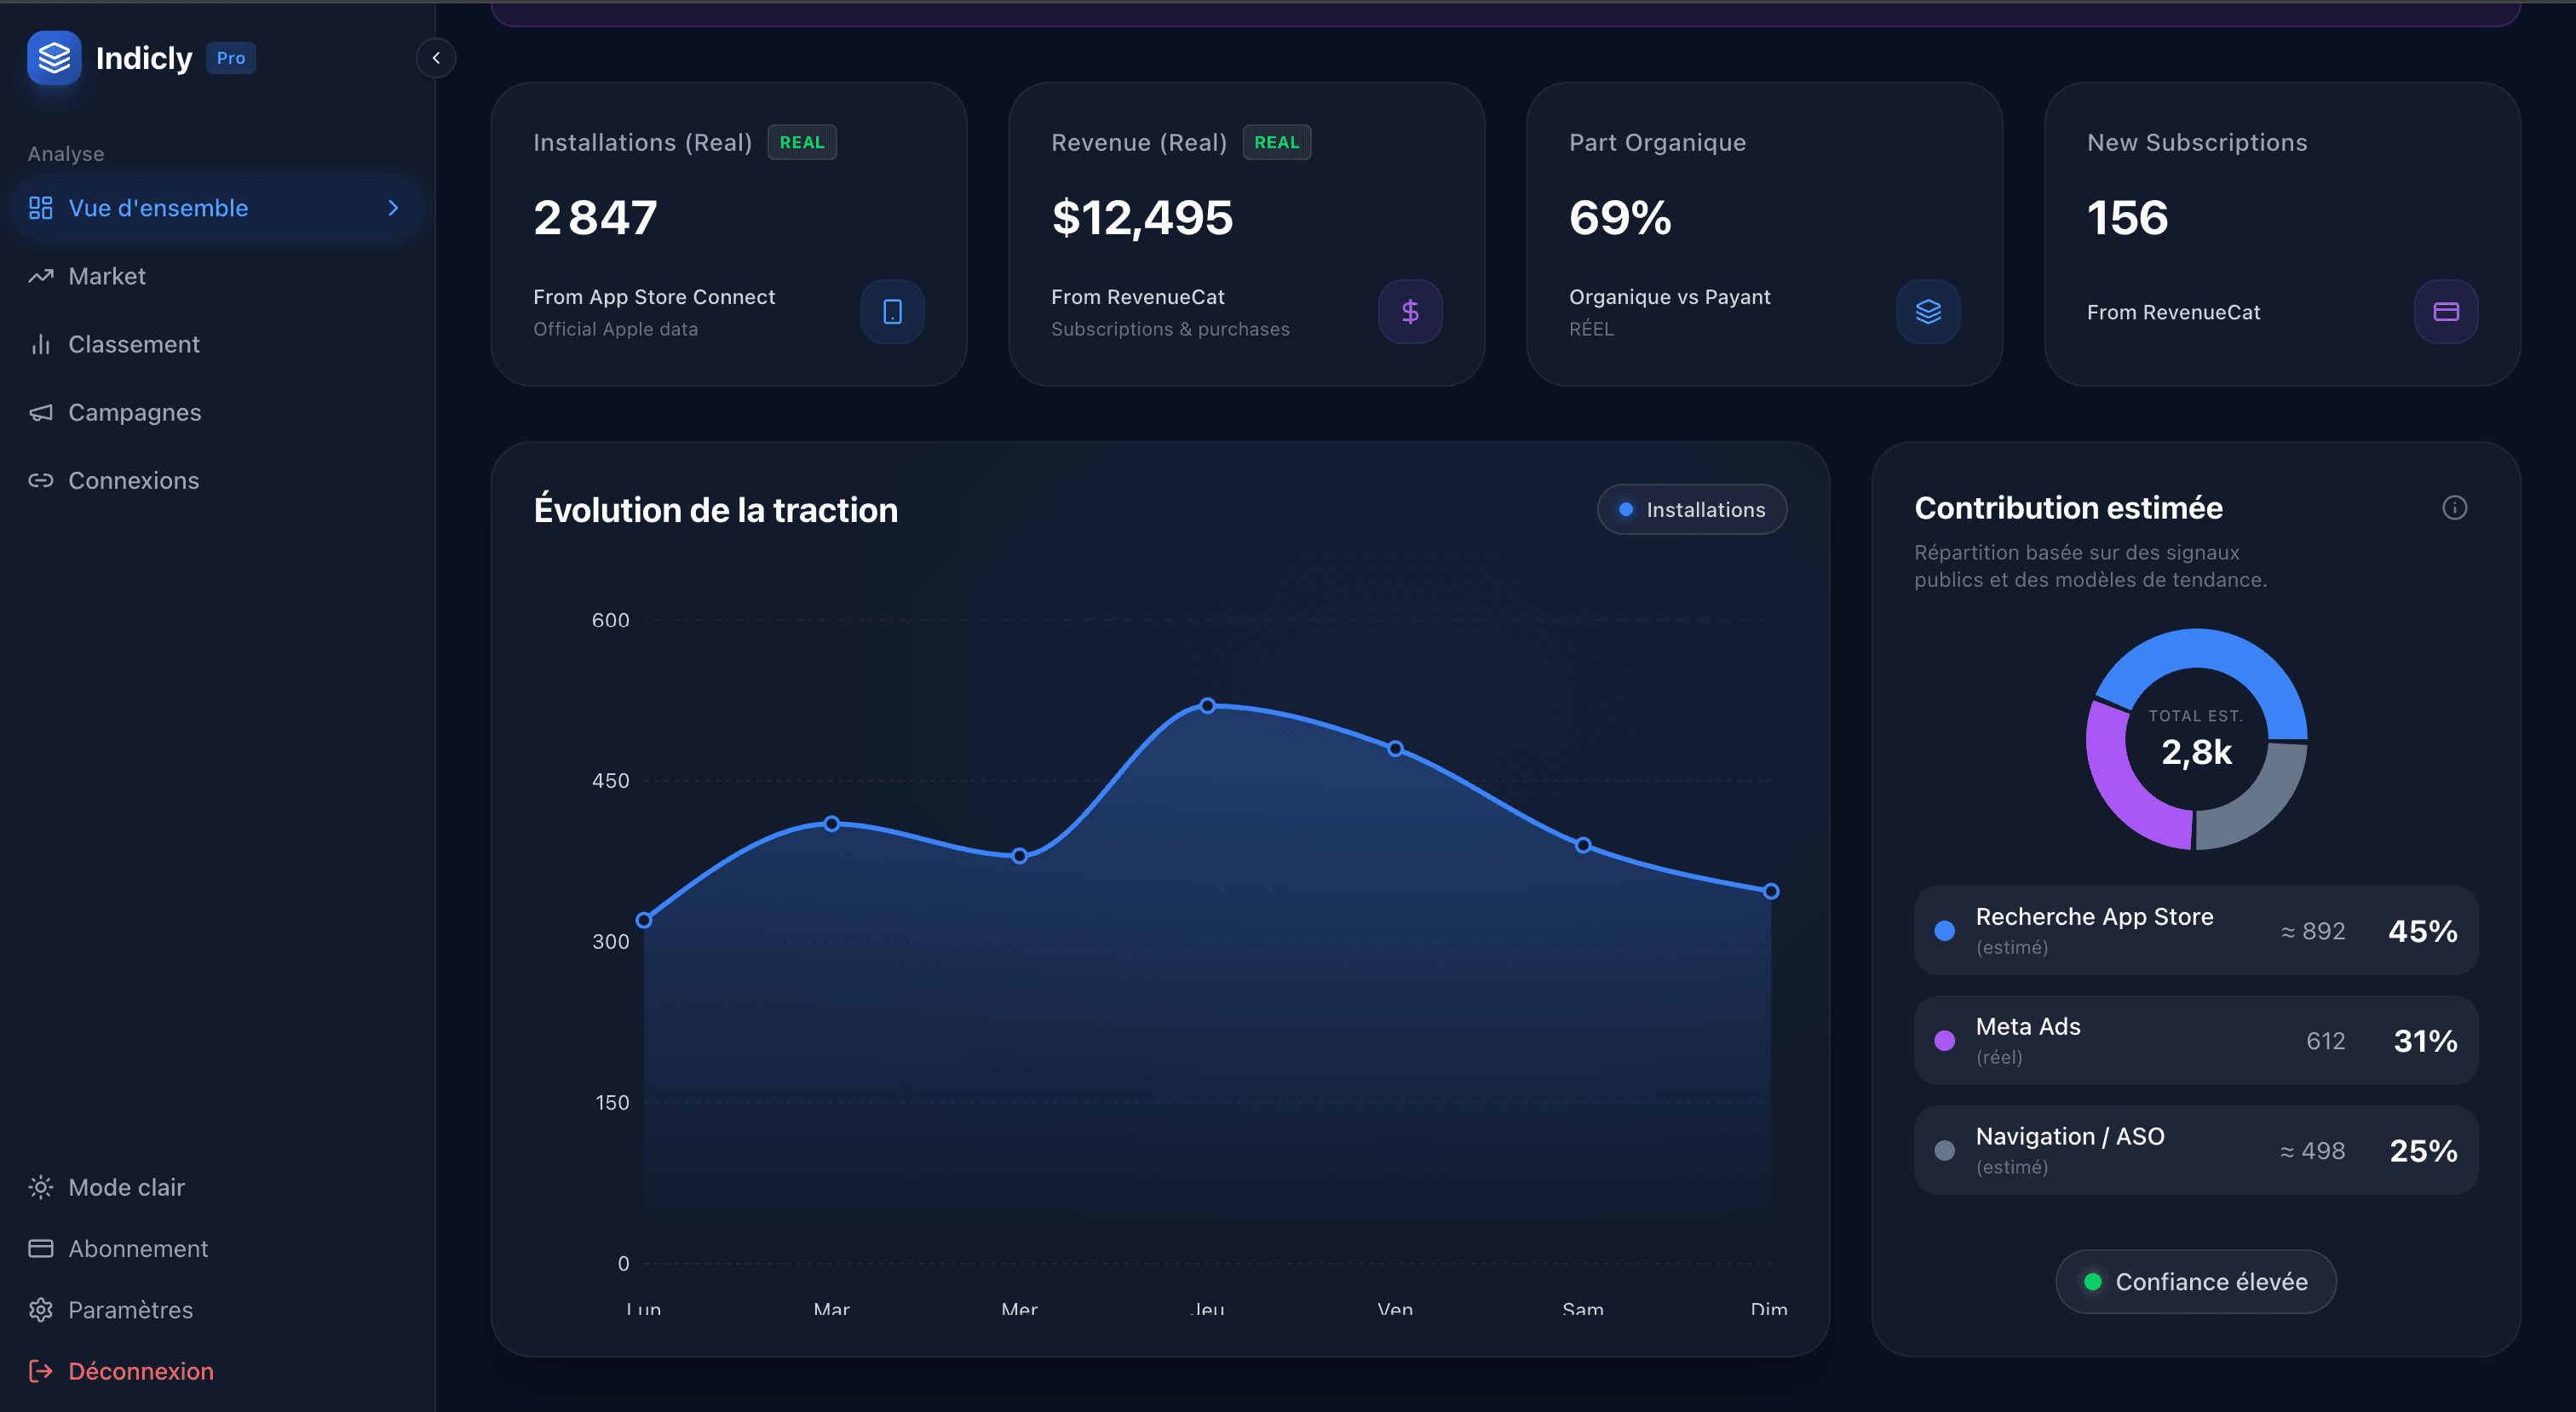Toggle the Meta Ads legend dot
This screenshot has width=2576, height=1412.
[1944, 1040]
